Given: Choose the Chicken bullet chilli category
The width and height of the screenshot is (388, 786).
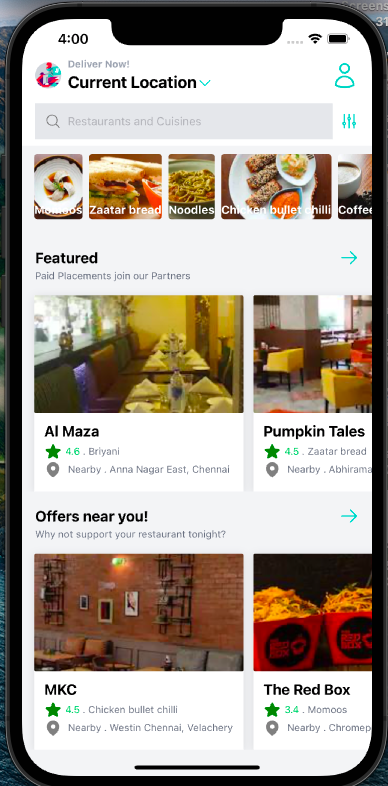Looking at the screenshot, I should tap(276, 186).
